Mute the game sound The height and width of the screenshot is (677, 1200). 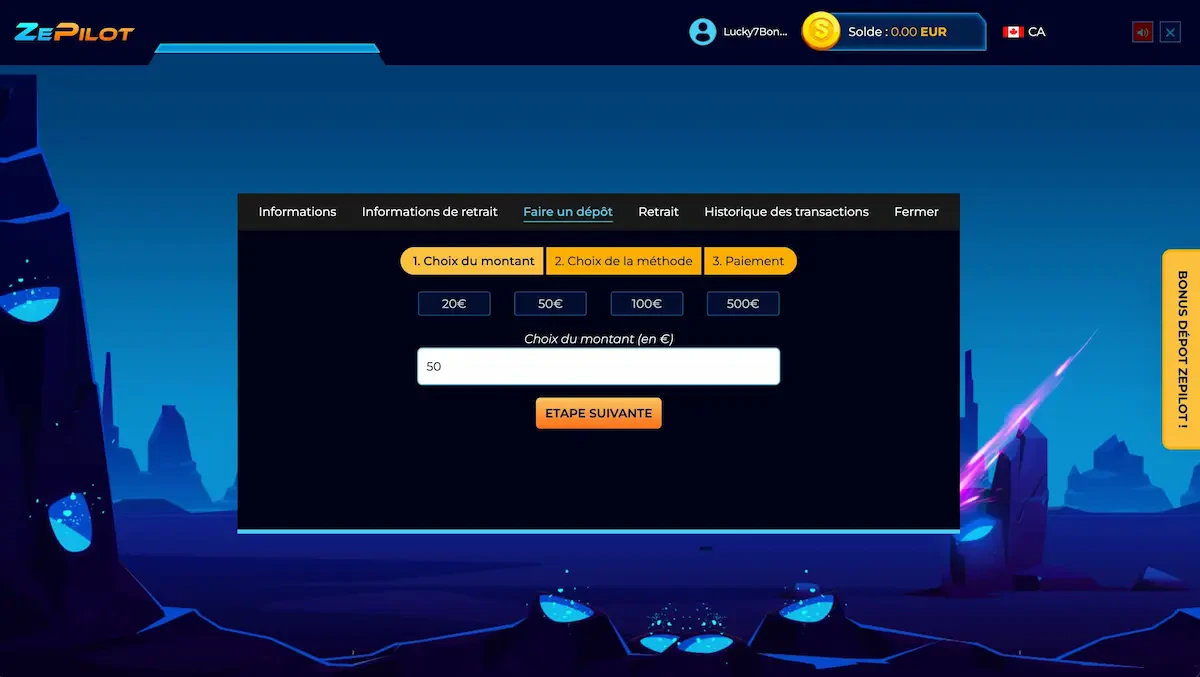[1142, 32]
